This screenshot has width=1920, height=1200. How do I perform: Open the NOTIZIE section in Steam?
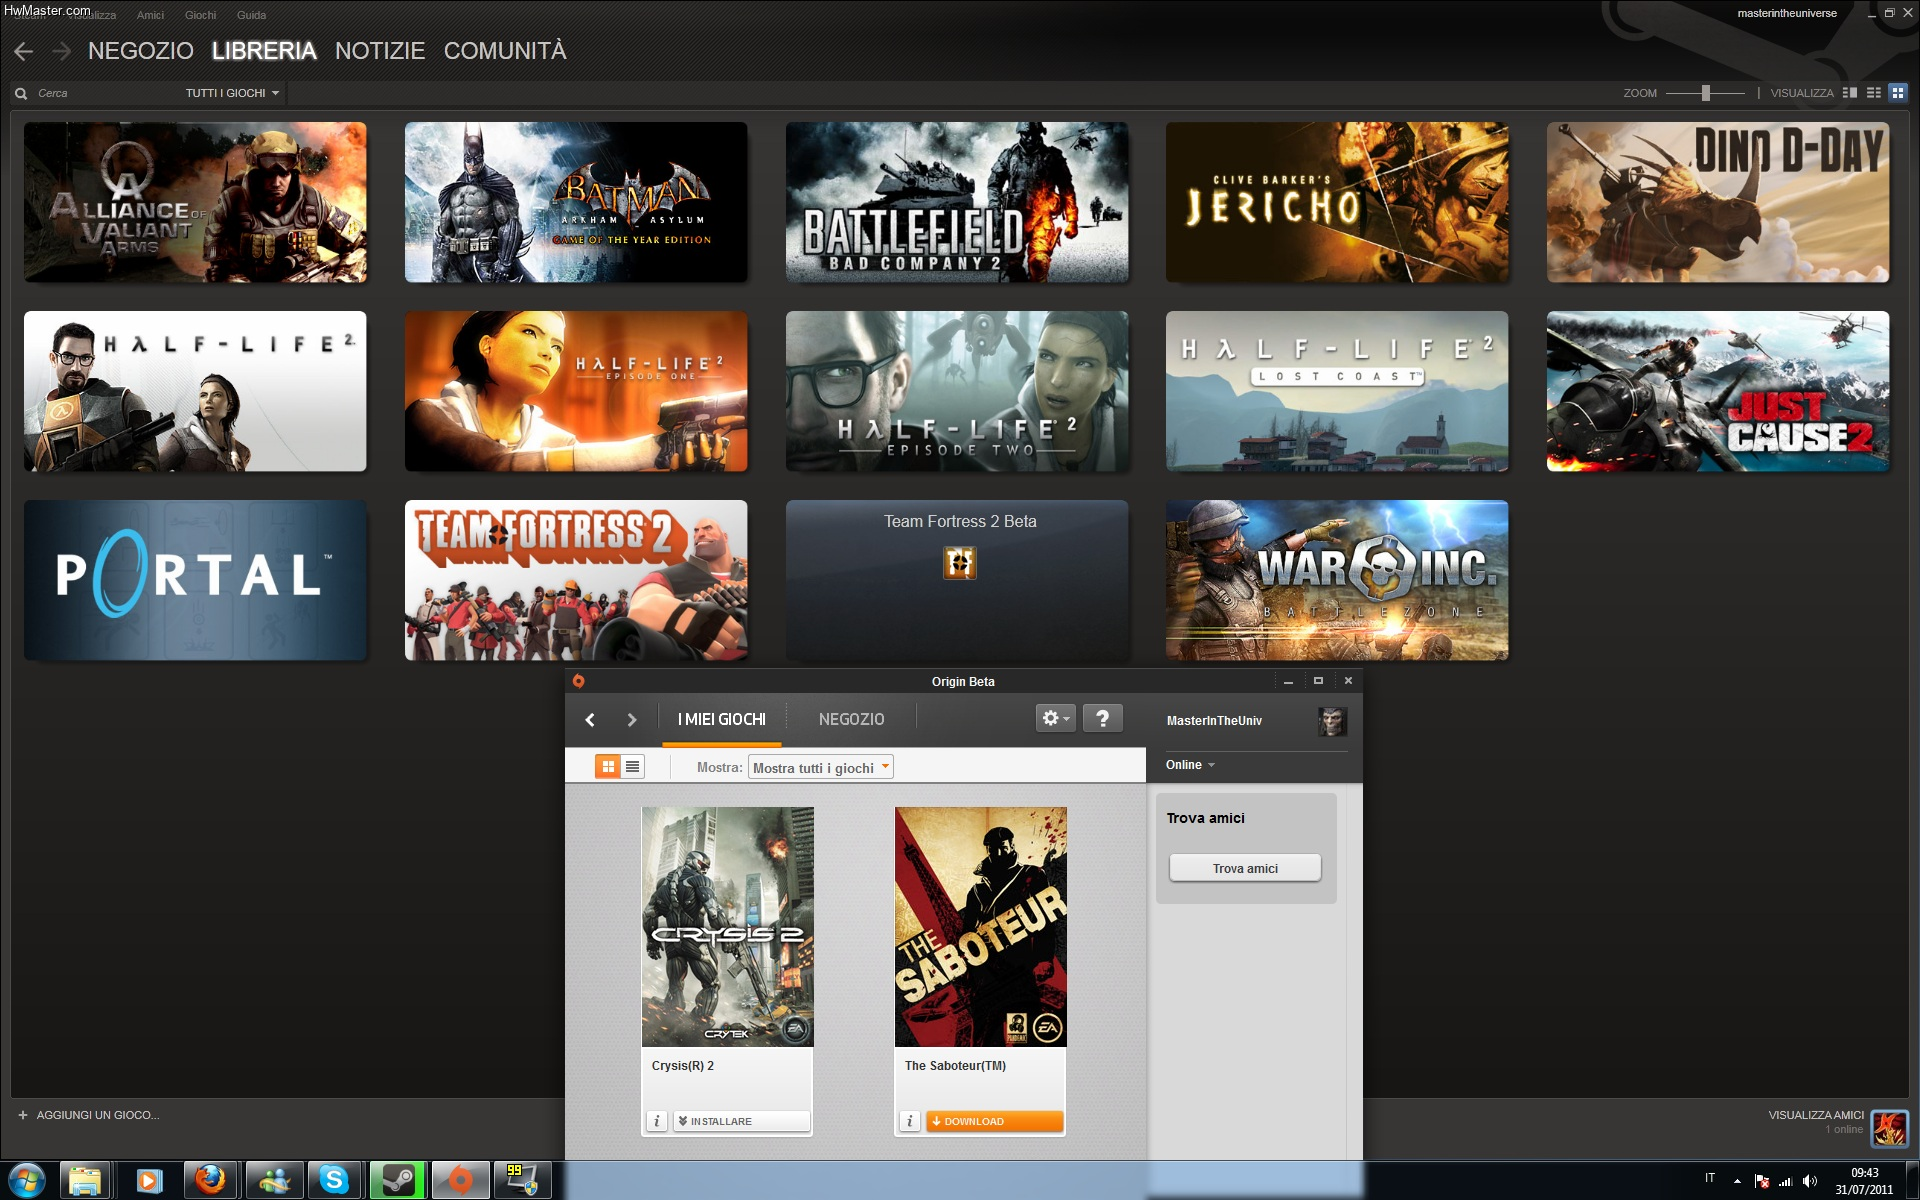[x=380, y=51]
